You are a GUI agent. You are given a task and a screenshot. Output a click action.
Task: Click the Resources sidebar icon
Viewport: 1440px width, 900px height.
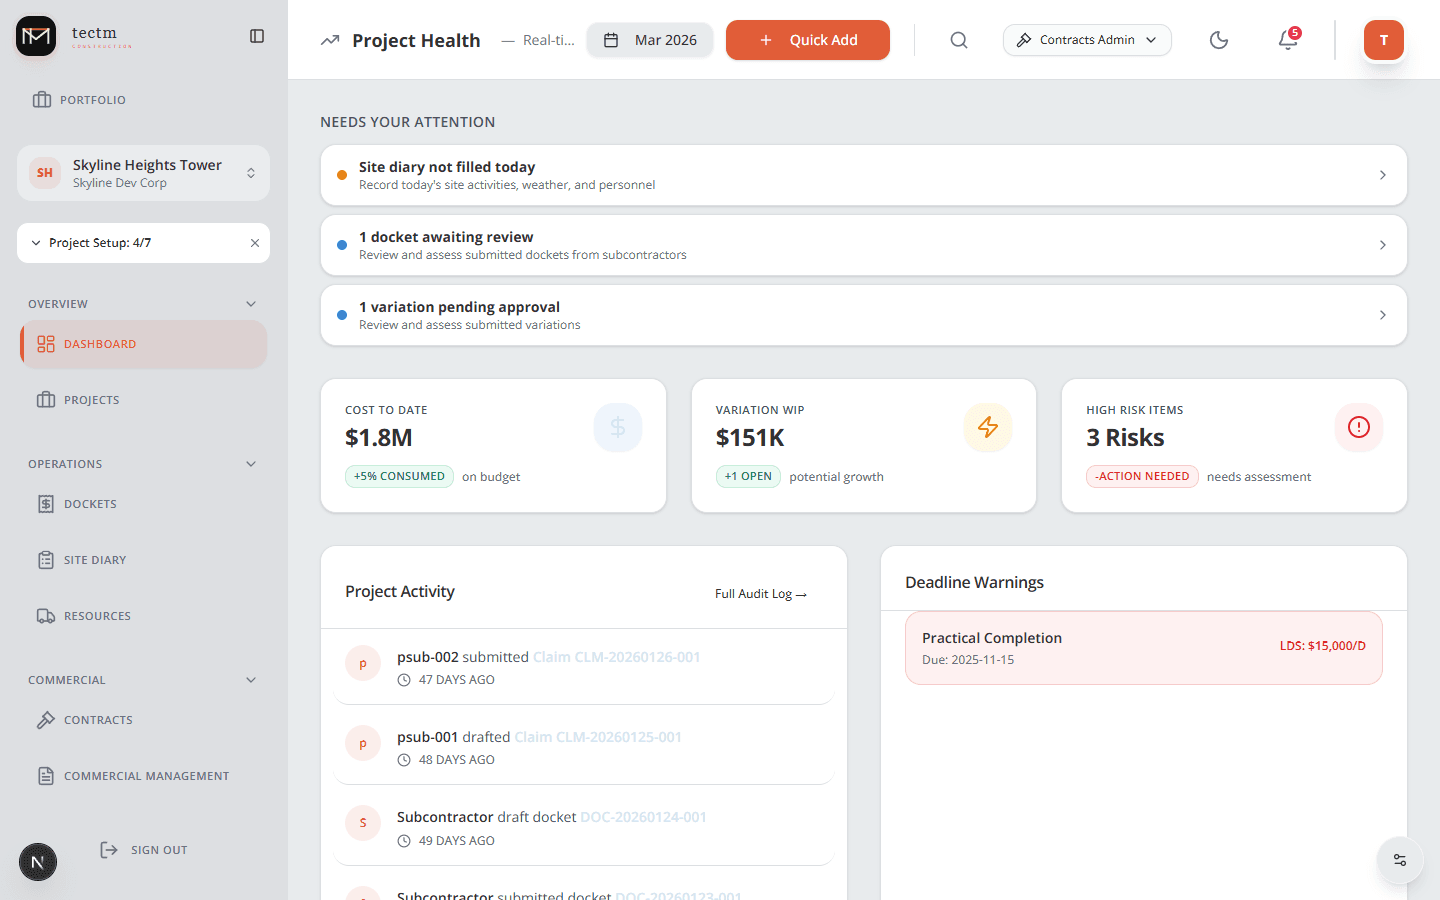(45, 615)
